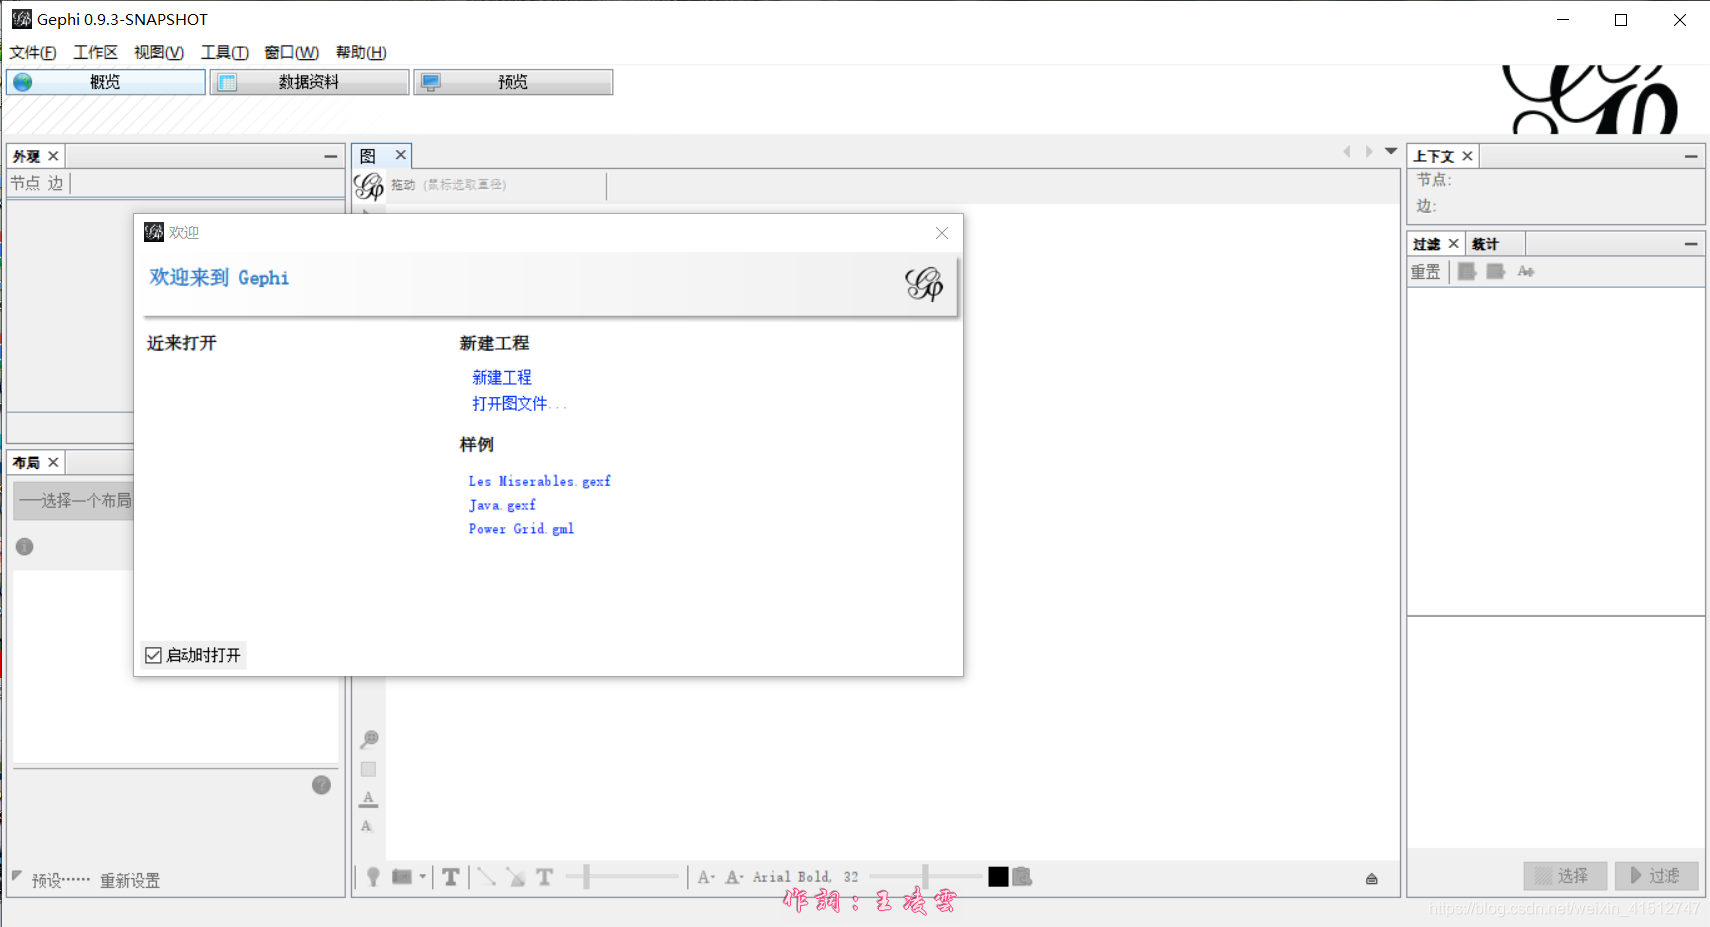Click the 重新设置 reset button
Viewport: 1710px width, 927px height.
pos(130,880)
